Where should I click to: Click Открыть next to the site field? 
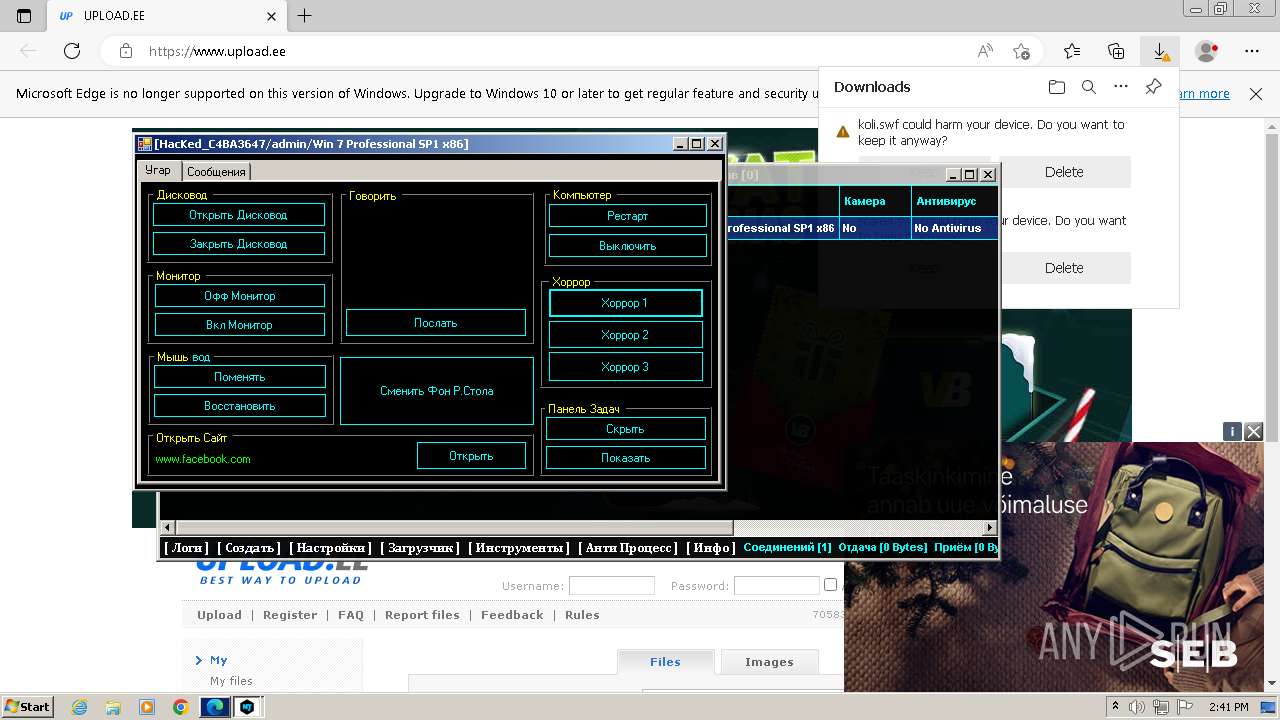pos(472,456)
